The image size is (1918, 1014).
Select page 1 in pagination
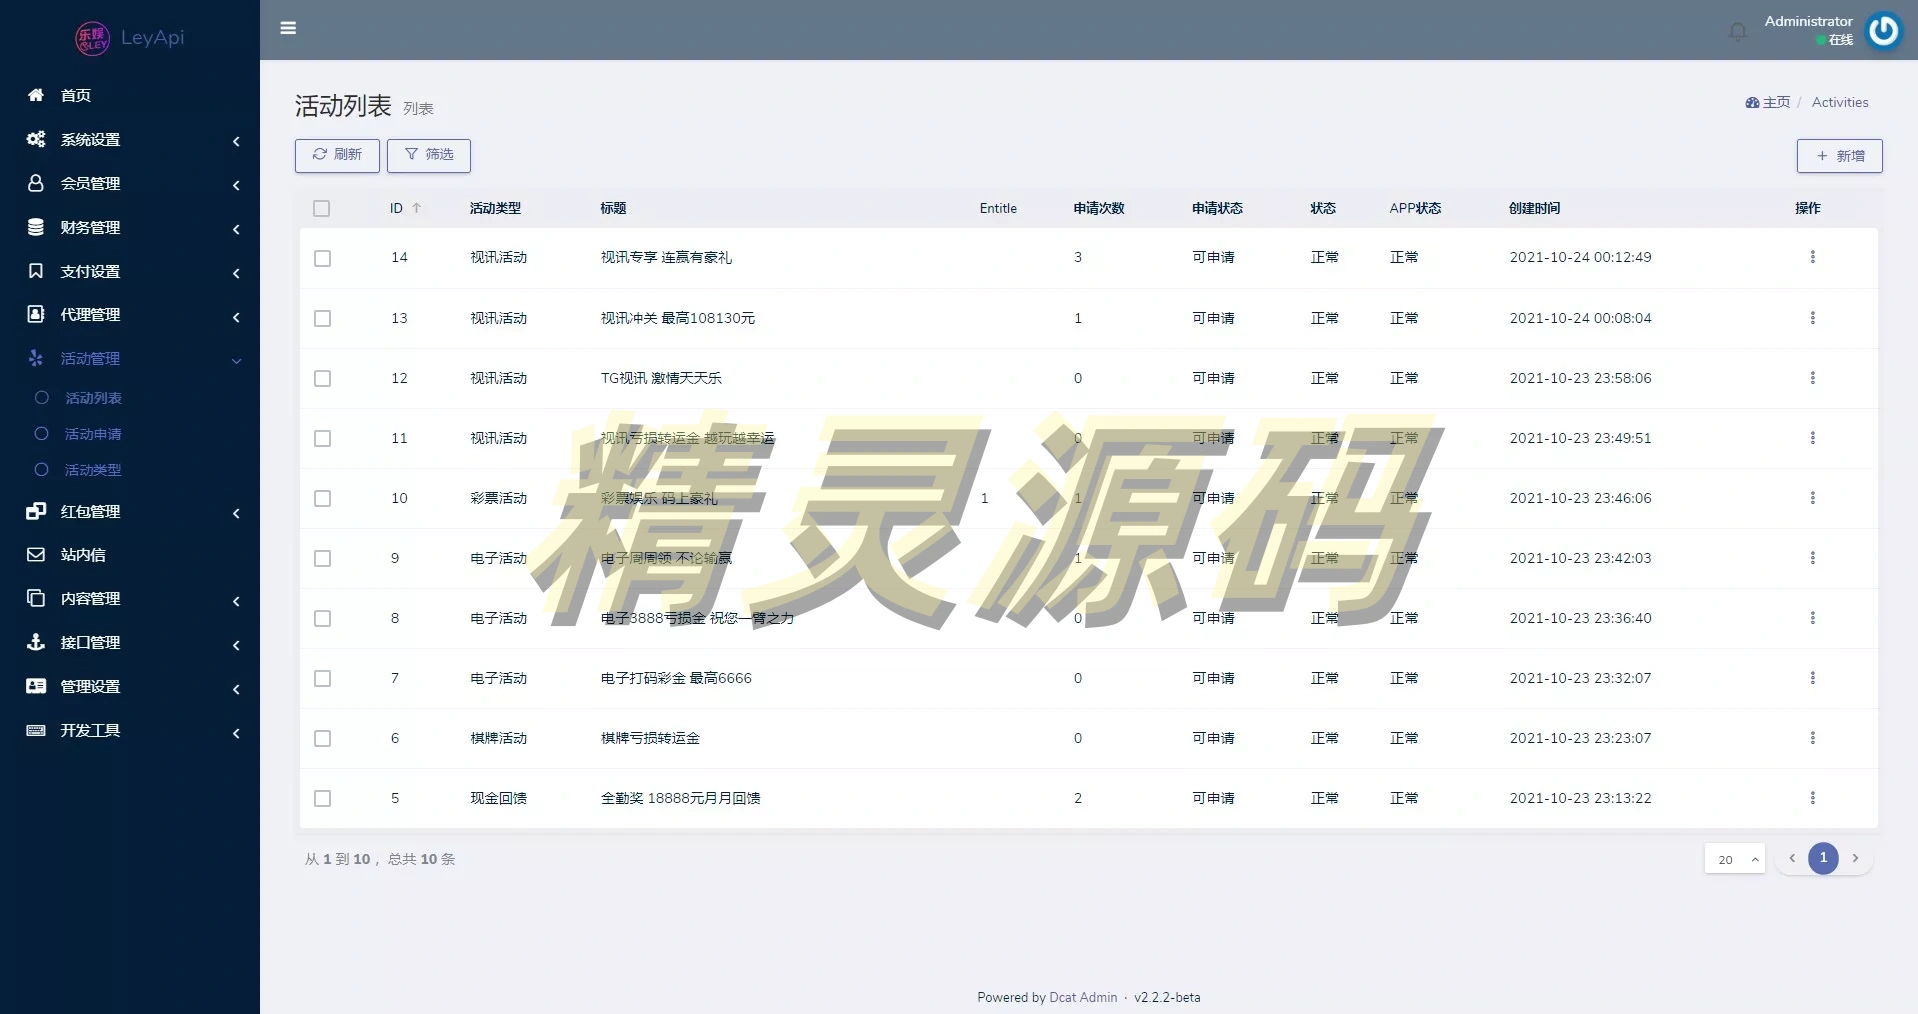tap(1823, 858)
